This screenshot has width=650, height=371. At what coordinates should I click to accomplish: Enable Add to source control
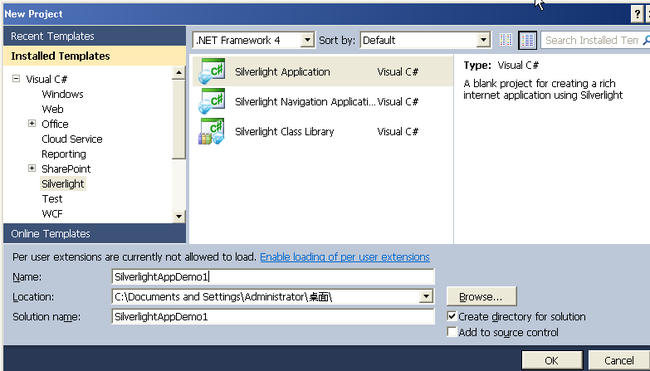(x=452, y=332)
